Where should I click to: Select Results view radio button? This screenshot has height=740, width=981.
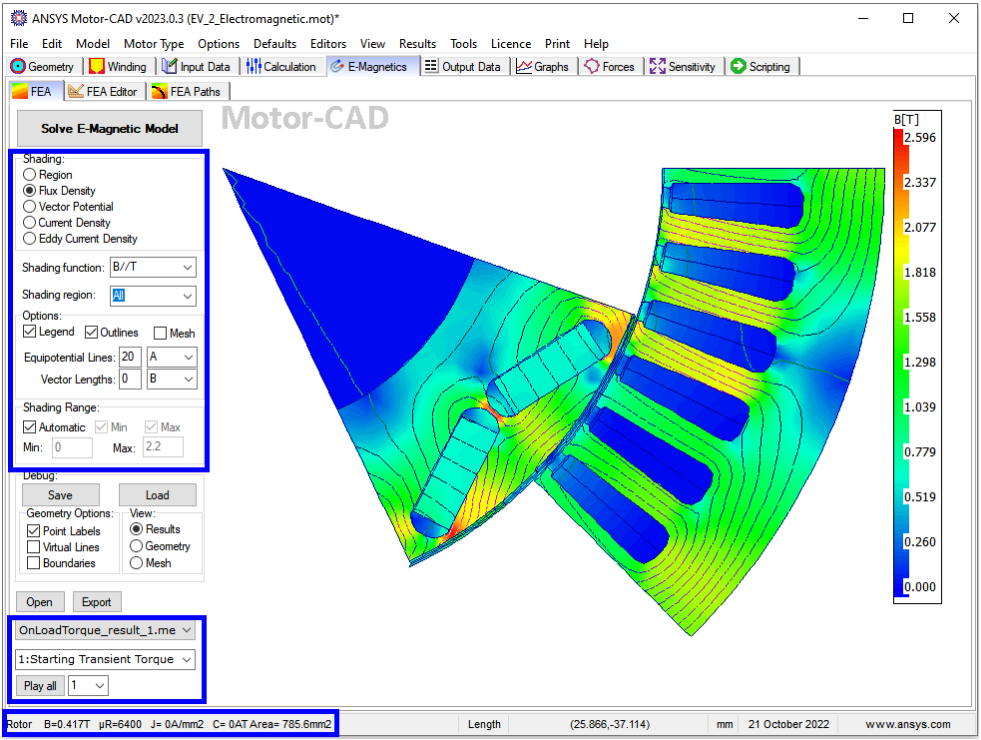coord(136,529)
